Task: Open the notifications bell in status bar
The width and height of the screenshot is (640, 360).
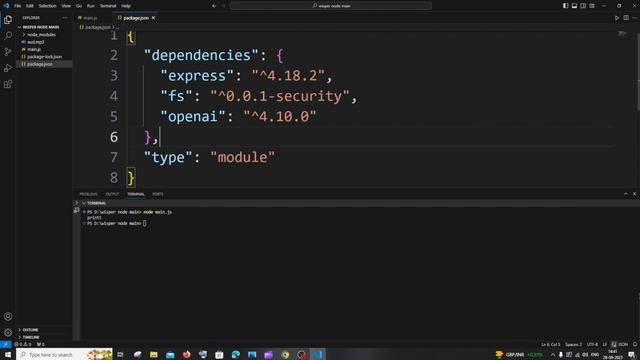Action: pos(635,344)
